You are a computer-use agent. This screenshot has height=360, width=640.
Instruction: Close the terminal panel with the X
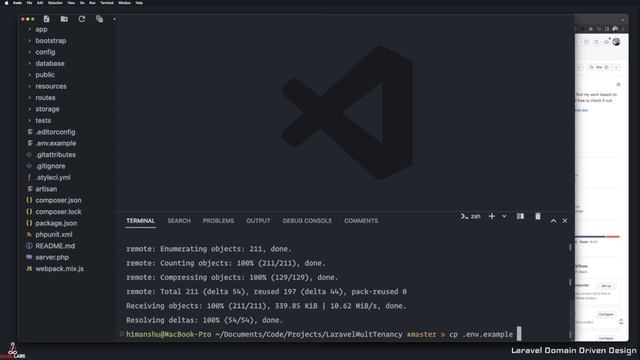(x=565, y=221)
